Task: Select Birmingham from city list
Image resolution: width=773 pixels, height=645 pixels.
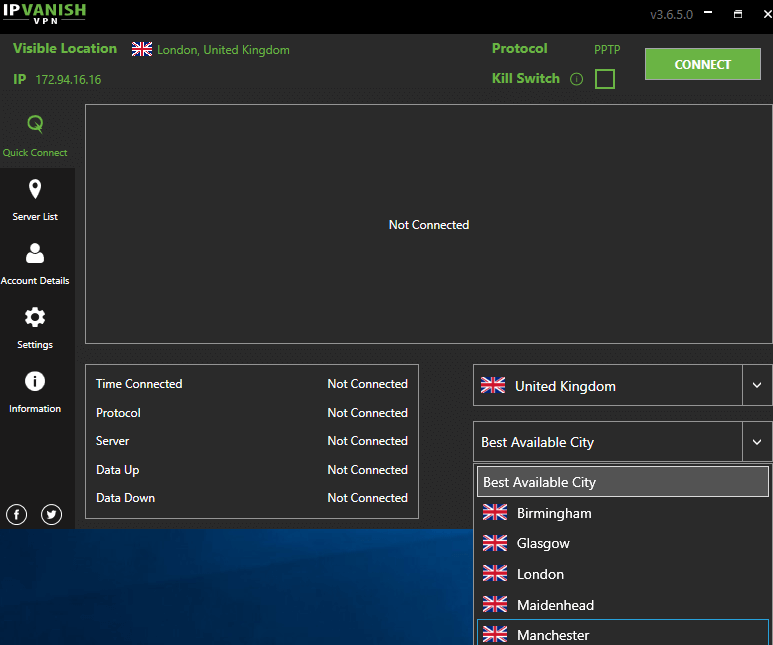Action: point(623,513)
